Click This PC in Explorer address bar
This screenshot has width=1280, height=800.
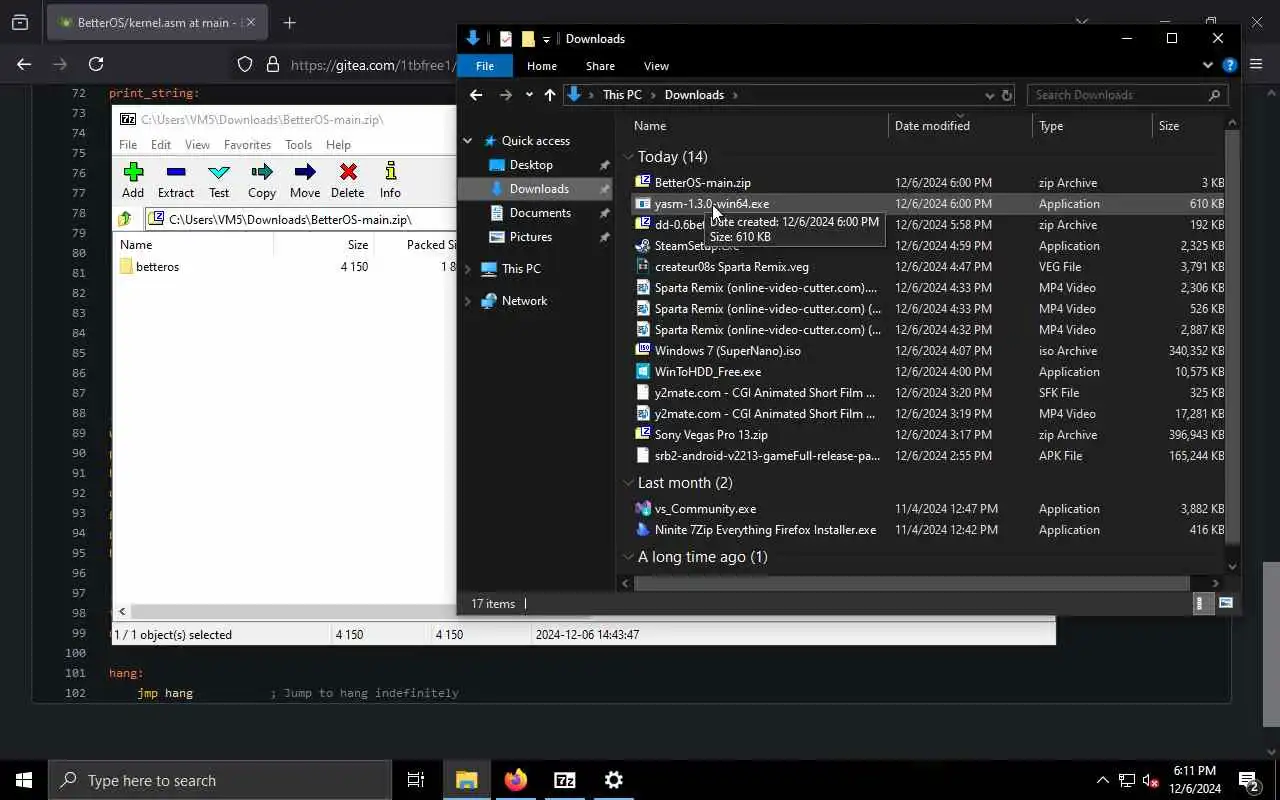pyautogui.click(x=622, y=95)
